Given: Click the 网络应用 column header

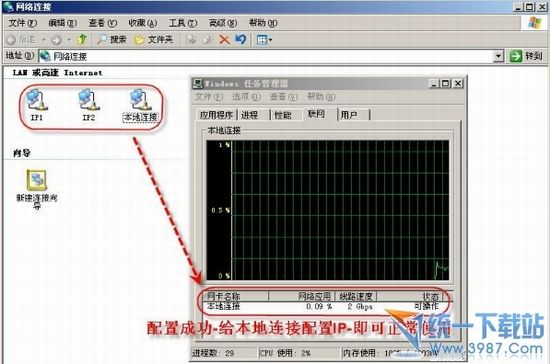Looking at the screenshot, I should [302, 296].
